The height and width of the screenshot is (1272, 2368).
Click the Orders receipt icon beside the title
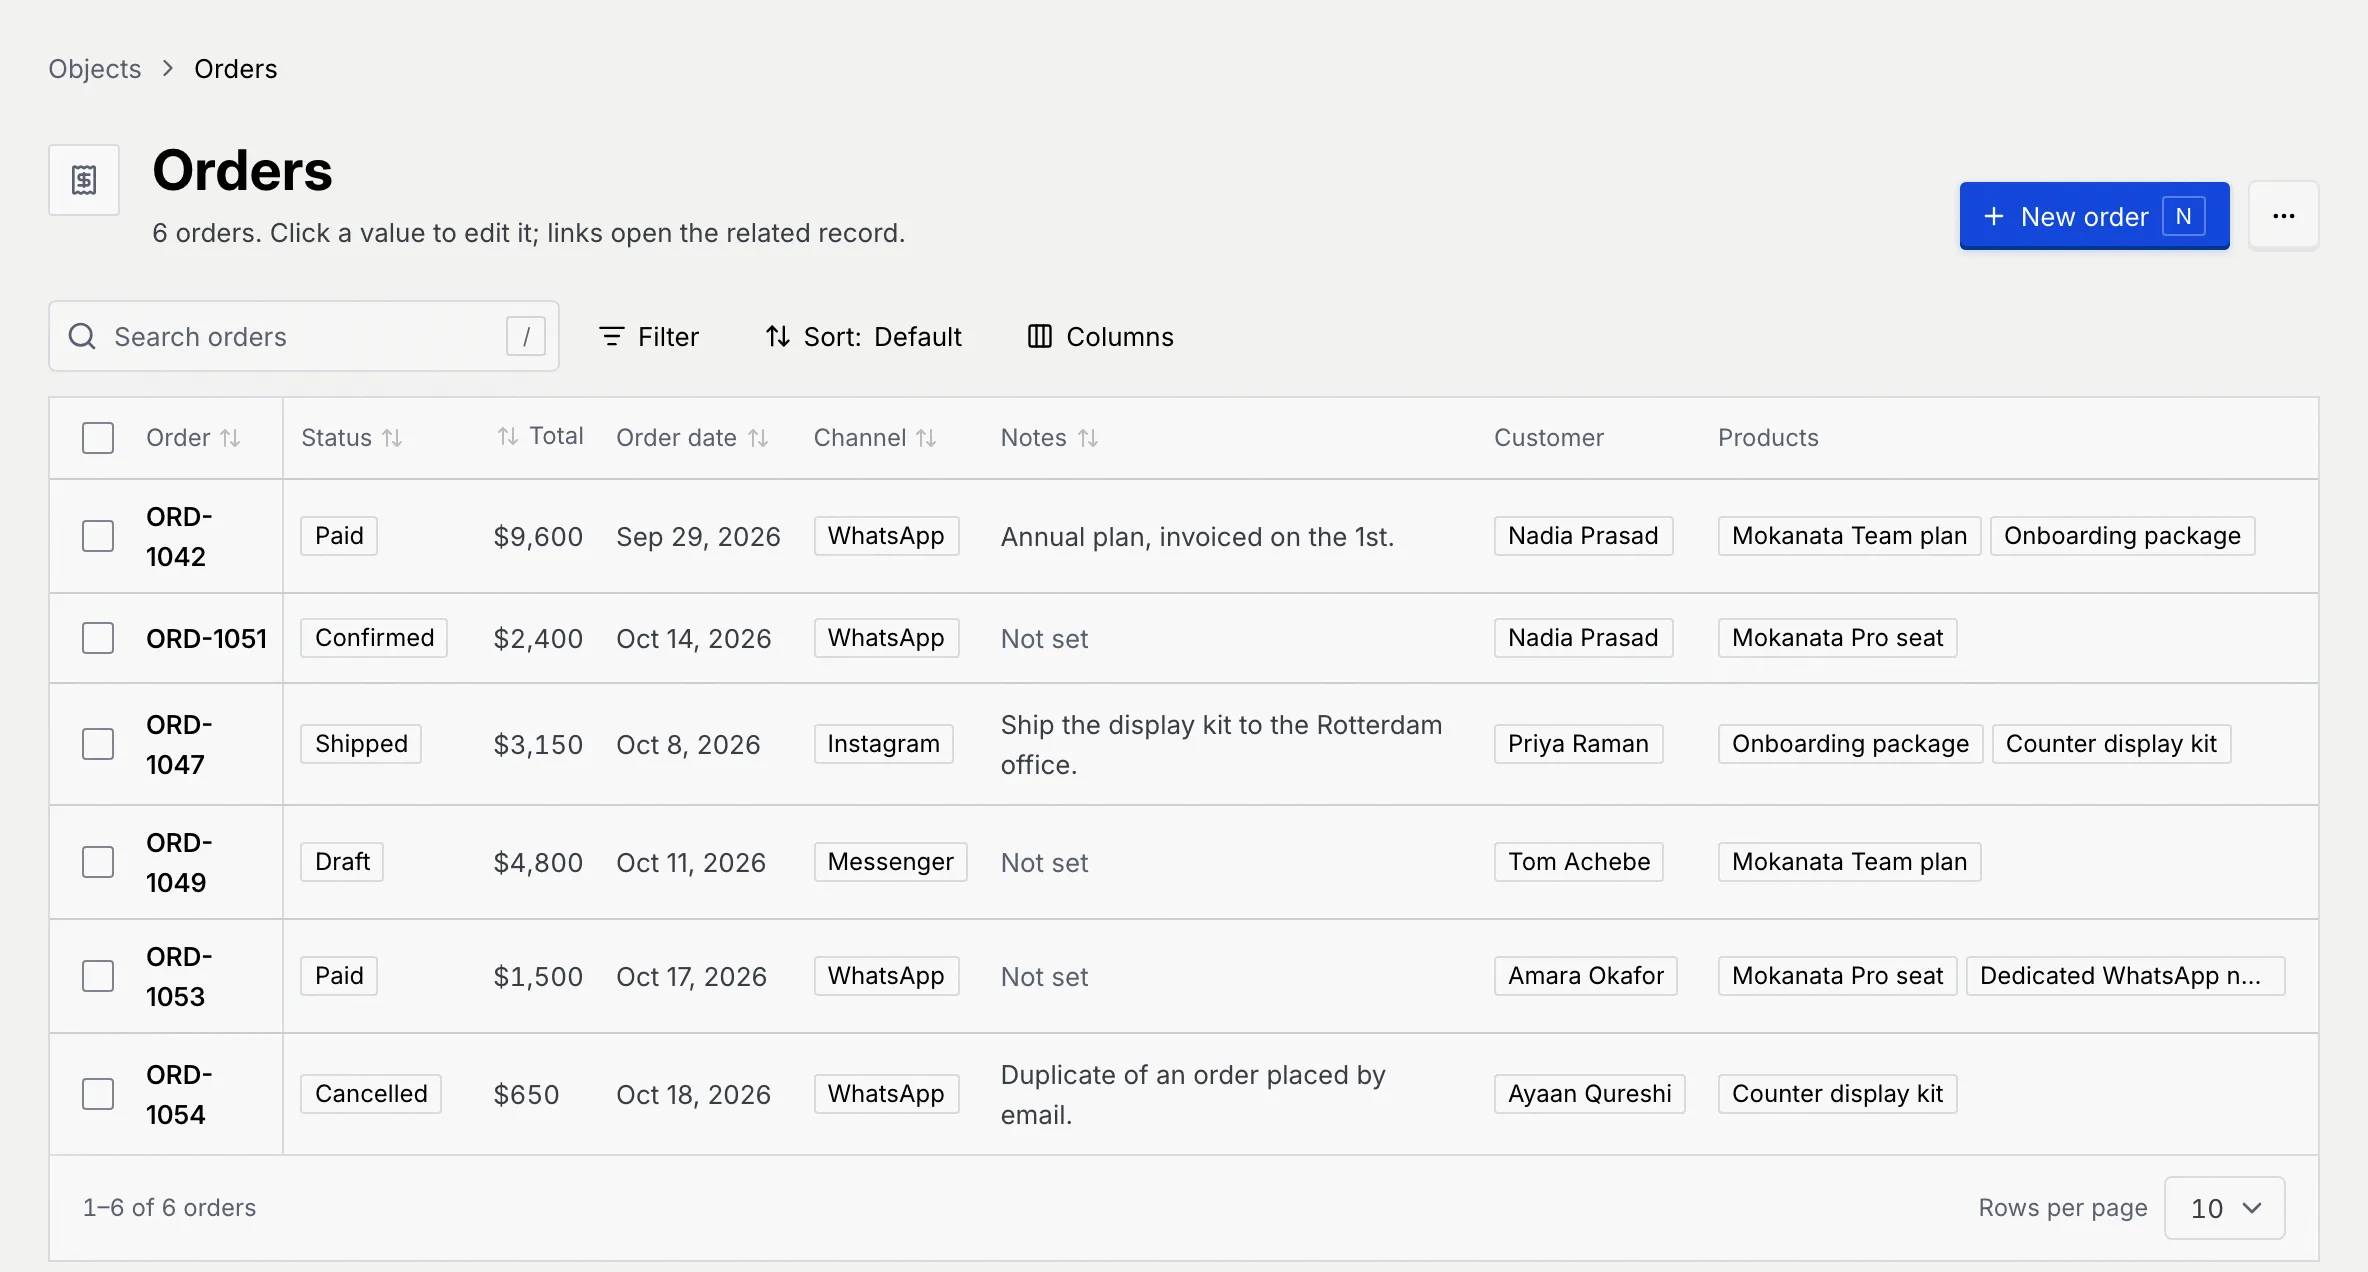click(84, 180)
